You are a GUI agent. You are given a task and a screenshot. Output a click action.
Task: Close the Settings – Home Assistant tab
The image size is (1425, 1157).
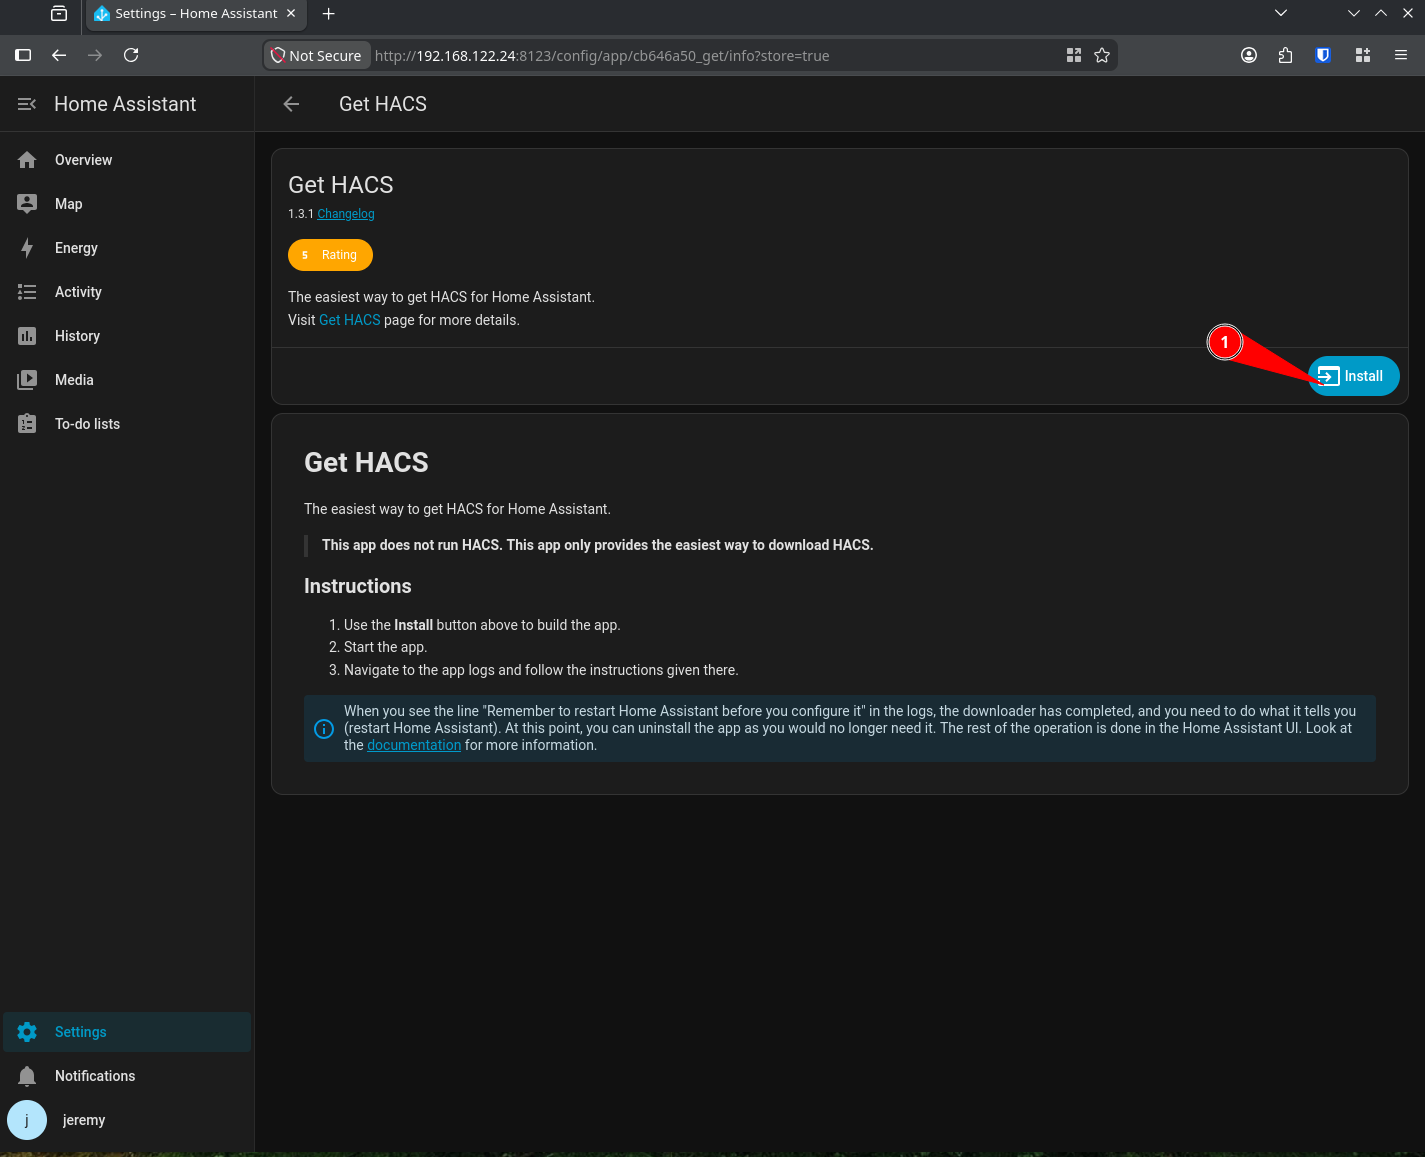pos(291,13)
